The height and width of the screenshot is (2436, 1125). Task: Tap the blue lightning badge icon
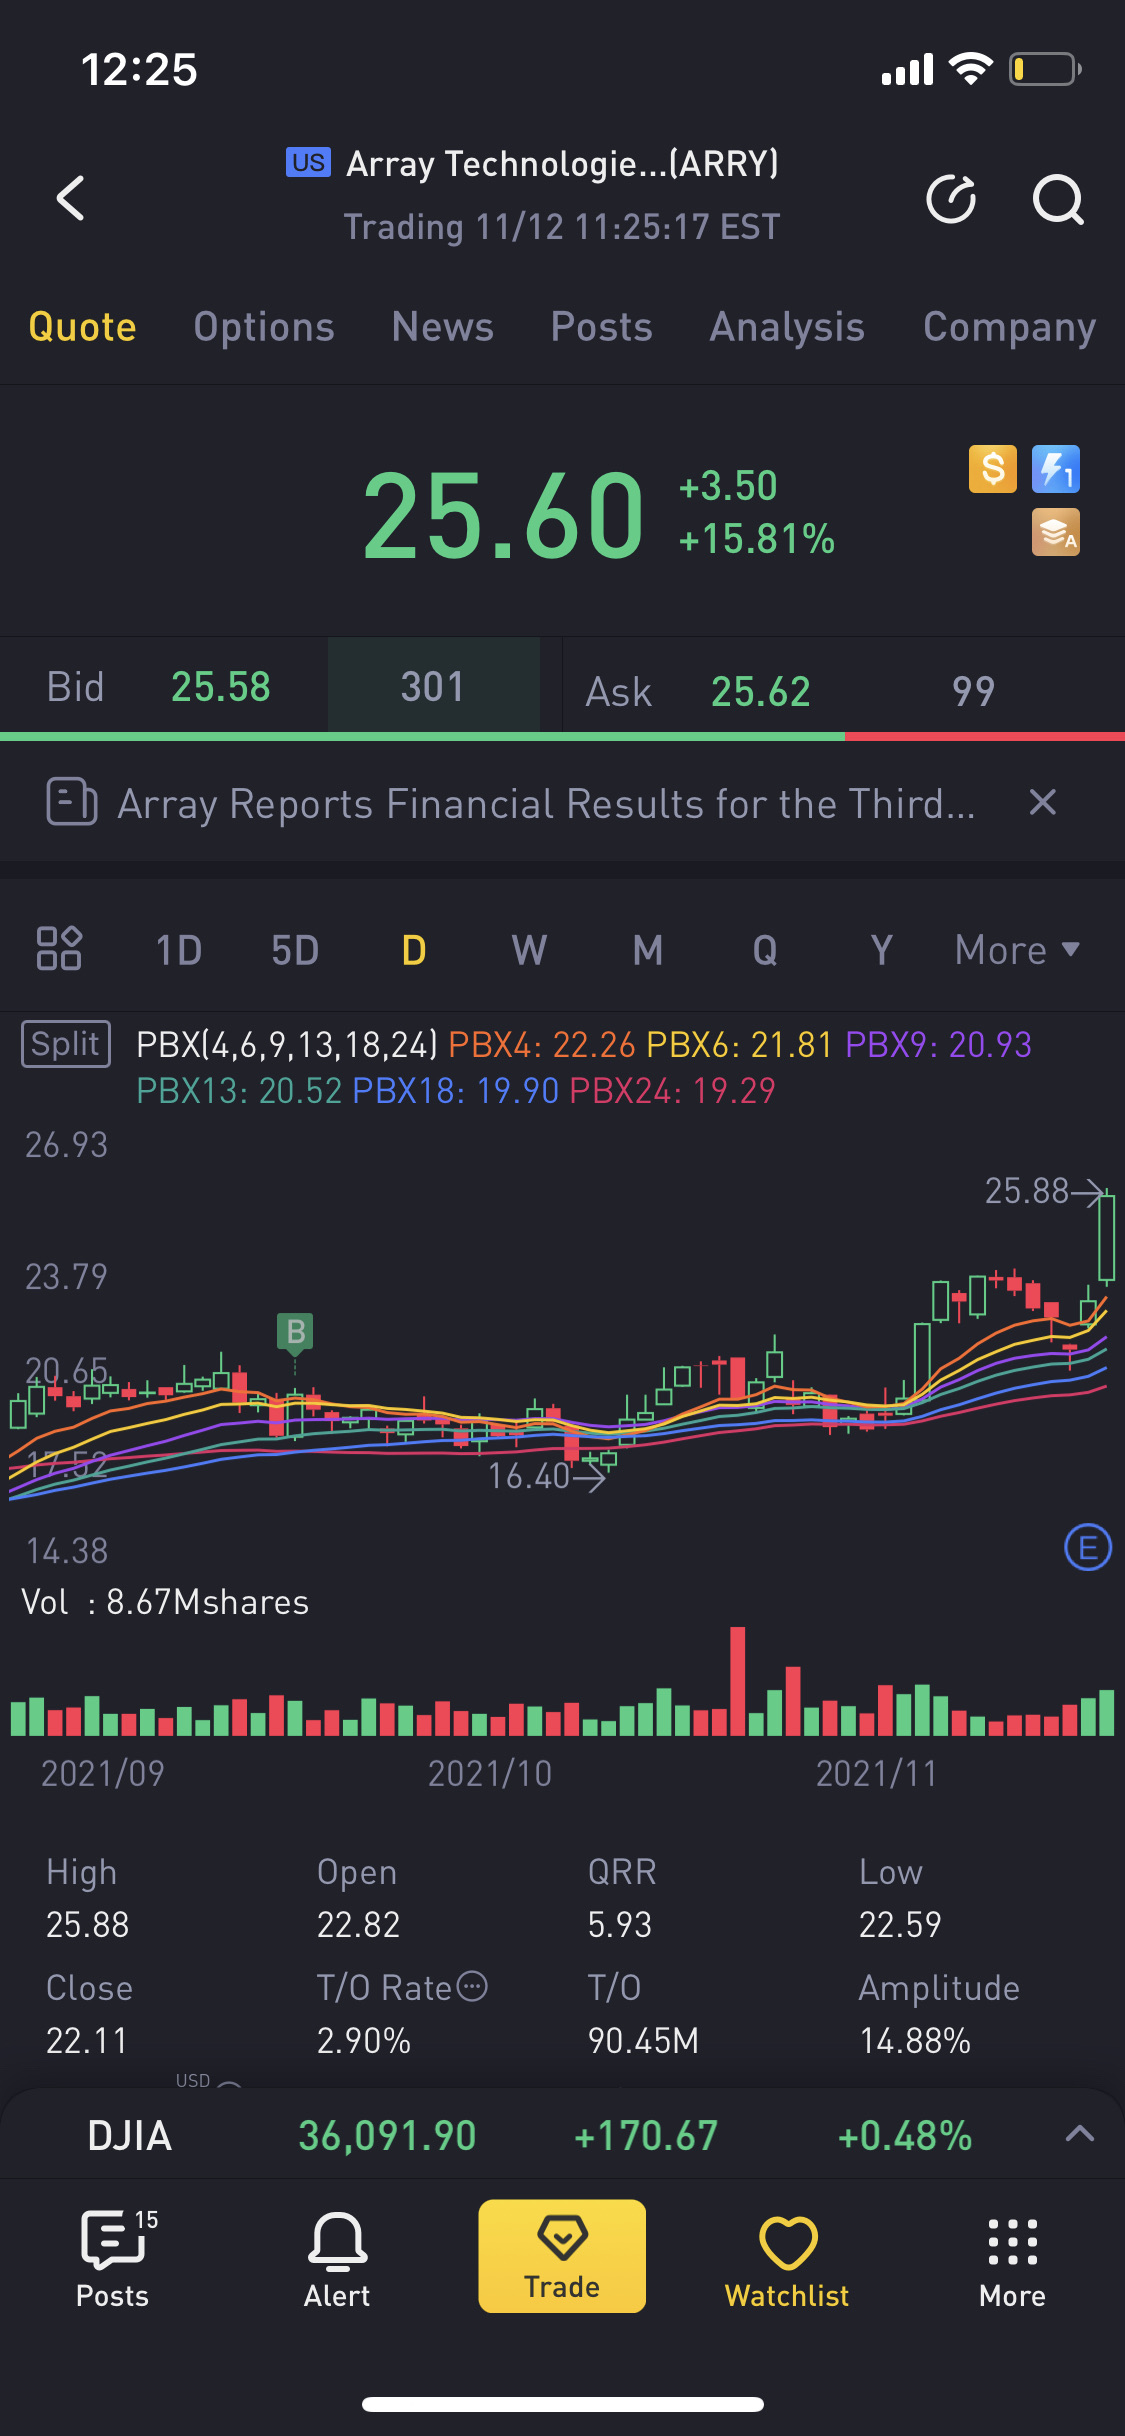1056,469
